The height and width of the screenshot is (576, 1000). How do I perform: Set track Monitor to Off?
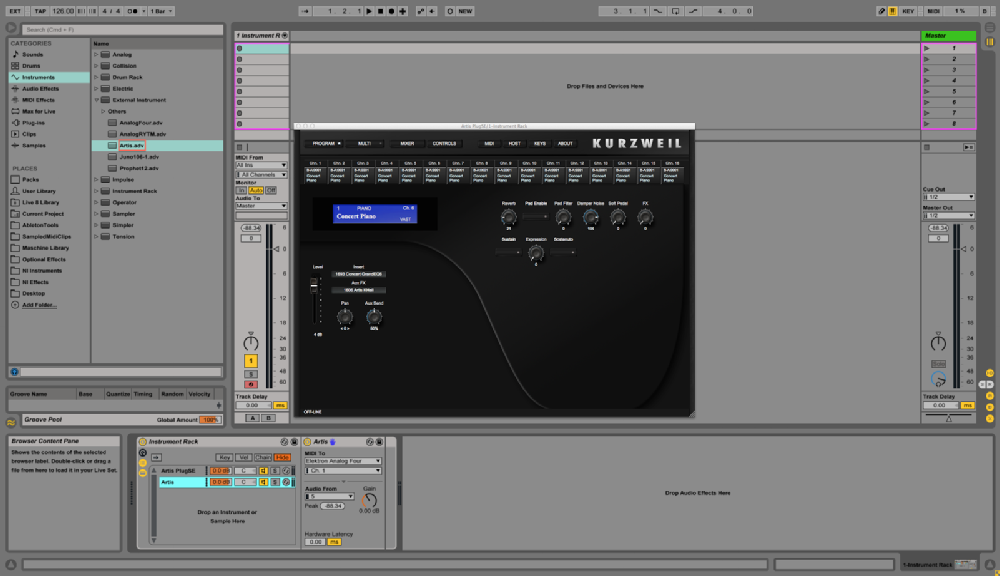[270, 190]
